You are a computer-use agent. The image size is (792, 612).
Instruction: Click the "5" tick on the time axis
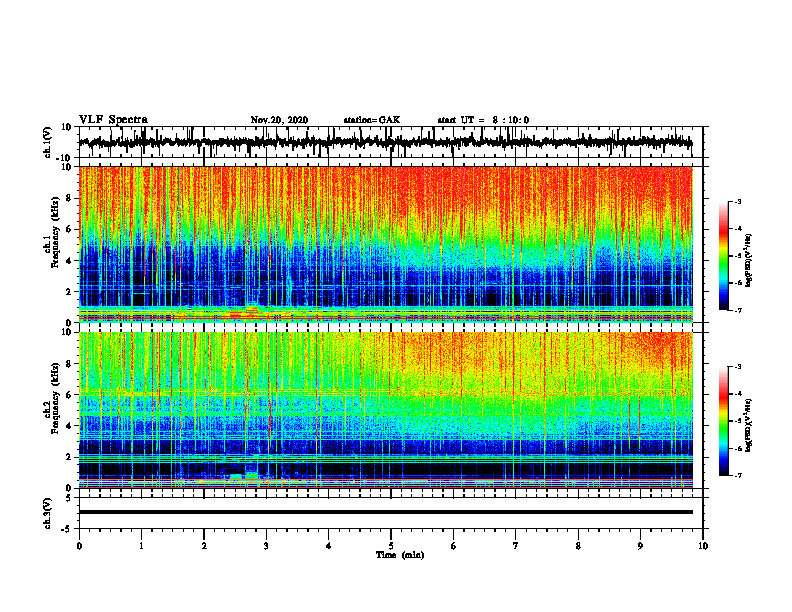pyautogui.click(x=391, y=546)
